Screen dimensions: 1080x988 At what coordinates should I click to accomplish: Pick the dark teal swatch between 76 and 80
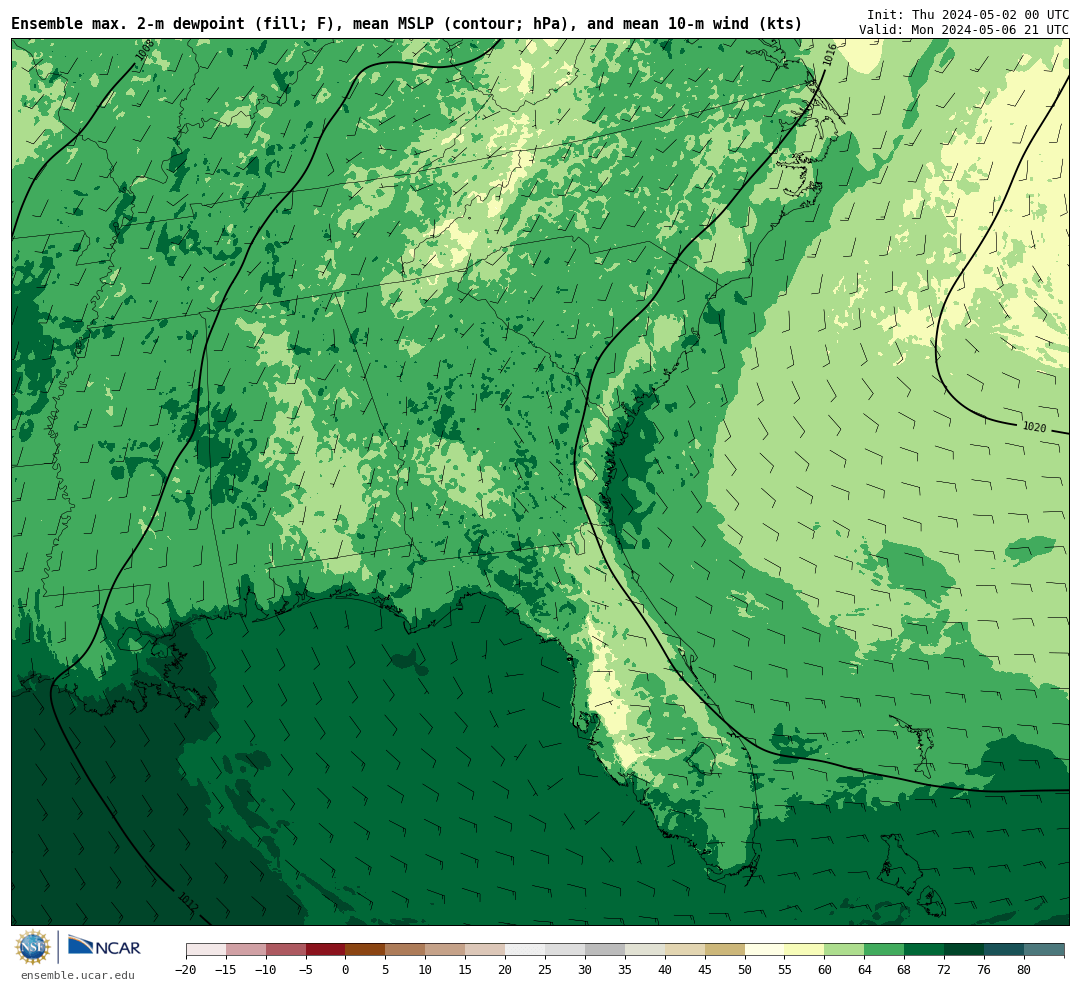[1005, 949]
